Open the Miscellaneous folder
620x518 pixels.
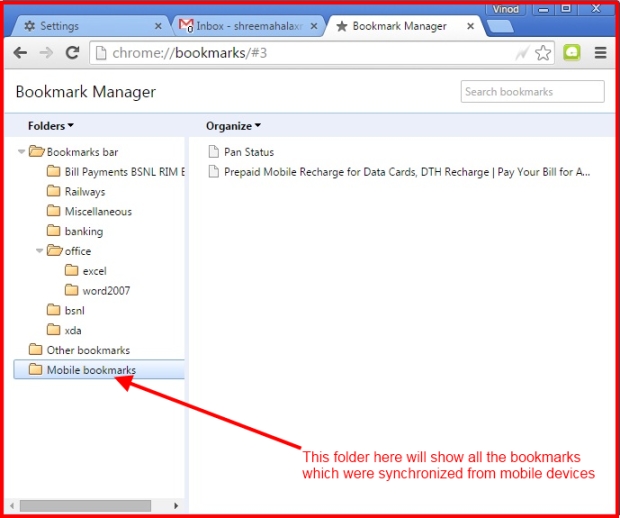[98, 212]
